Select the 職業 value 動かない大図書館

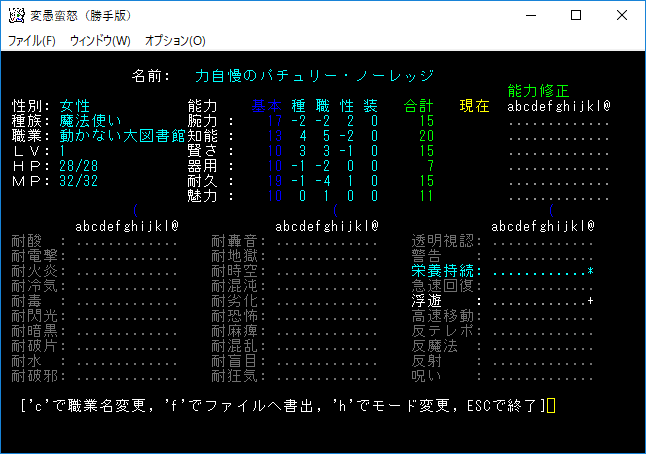(120, 136)
